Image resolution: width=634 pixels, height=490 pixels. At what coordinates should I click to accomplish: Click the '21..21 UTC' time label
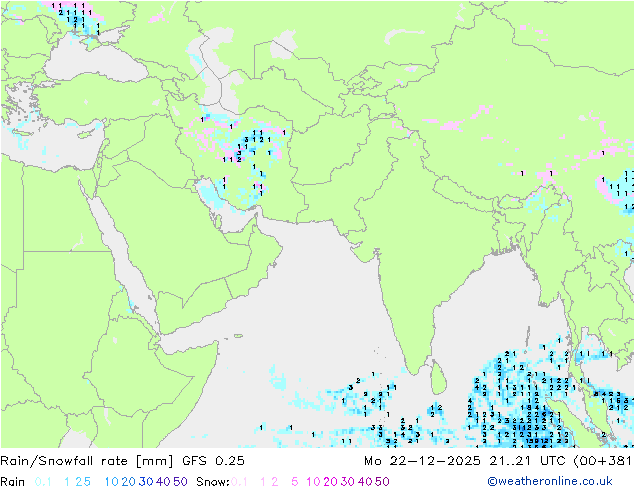coord(527,461)
